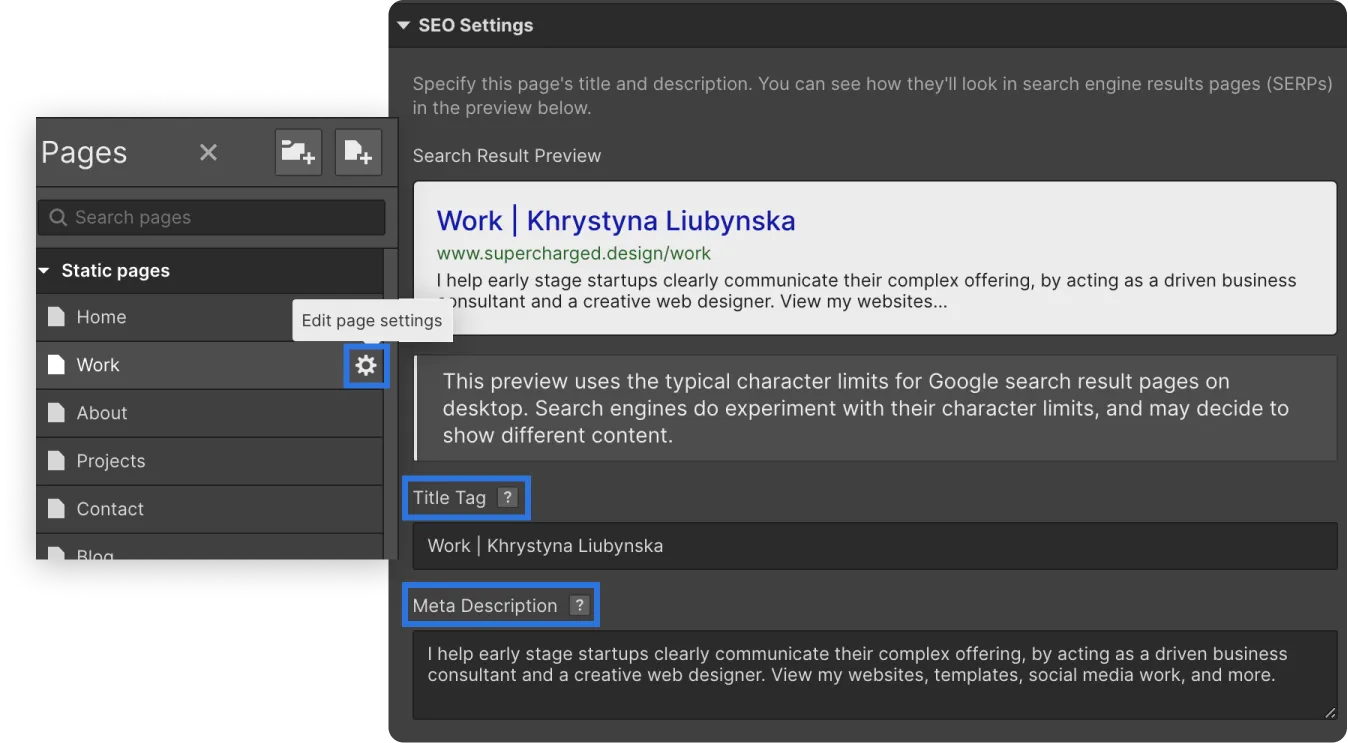Open Work page settings gear
The image size is (1348, 743).
(366, 366)
